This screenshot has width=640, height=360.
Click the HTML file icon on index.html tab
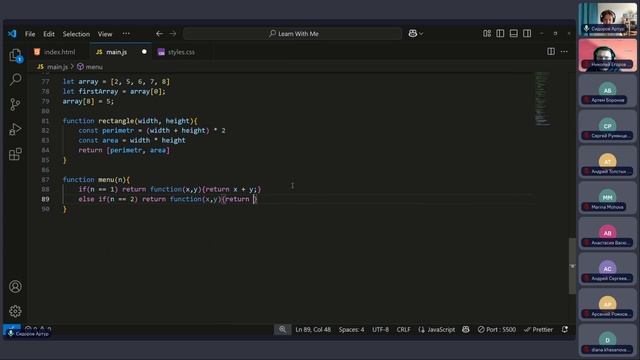[37, 52]
